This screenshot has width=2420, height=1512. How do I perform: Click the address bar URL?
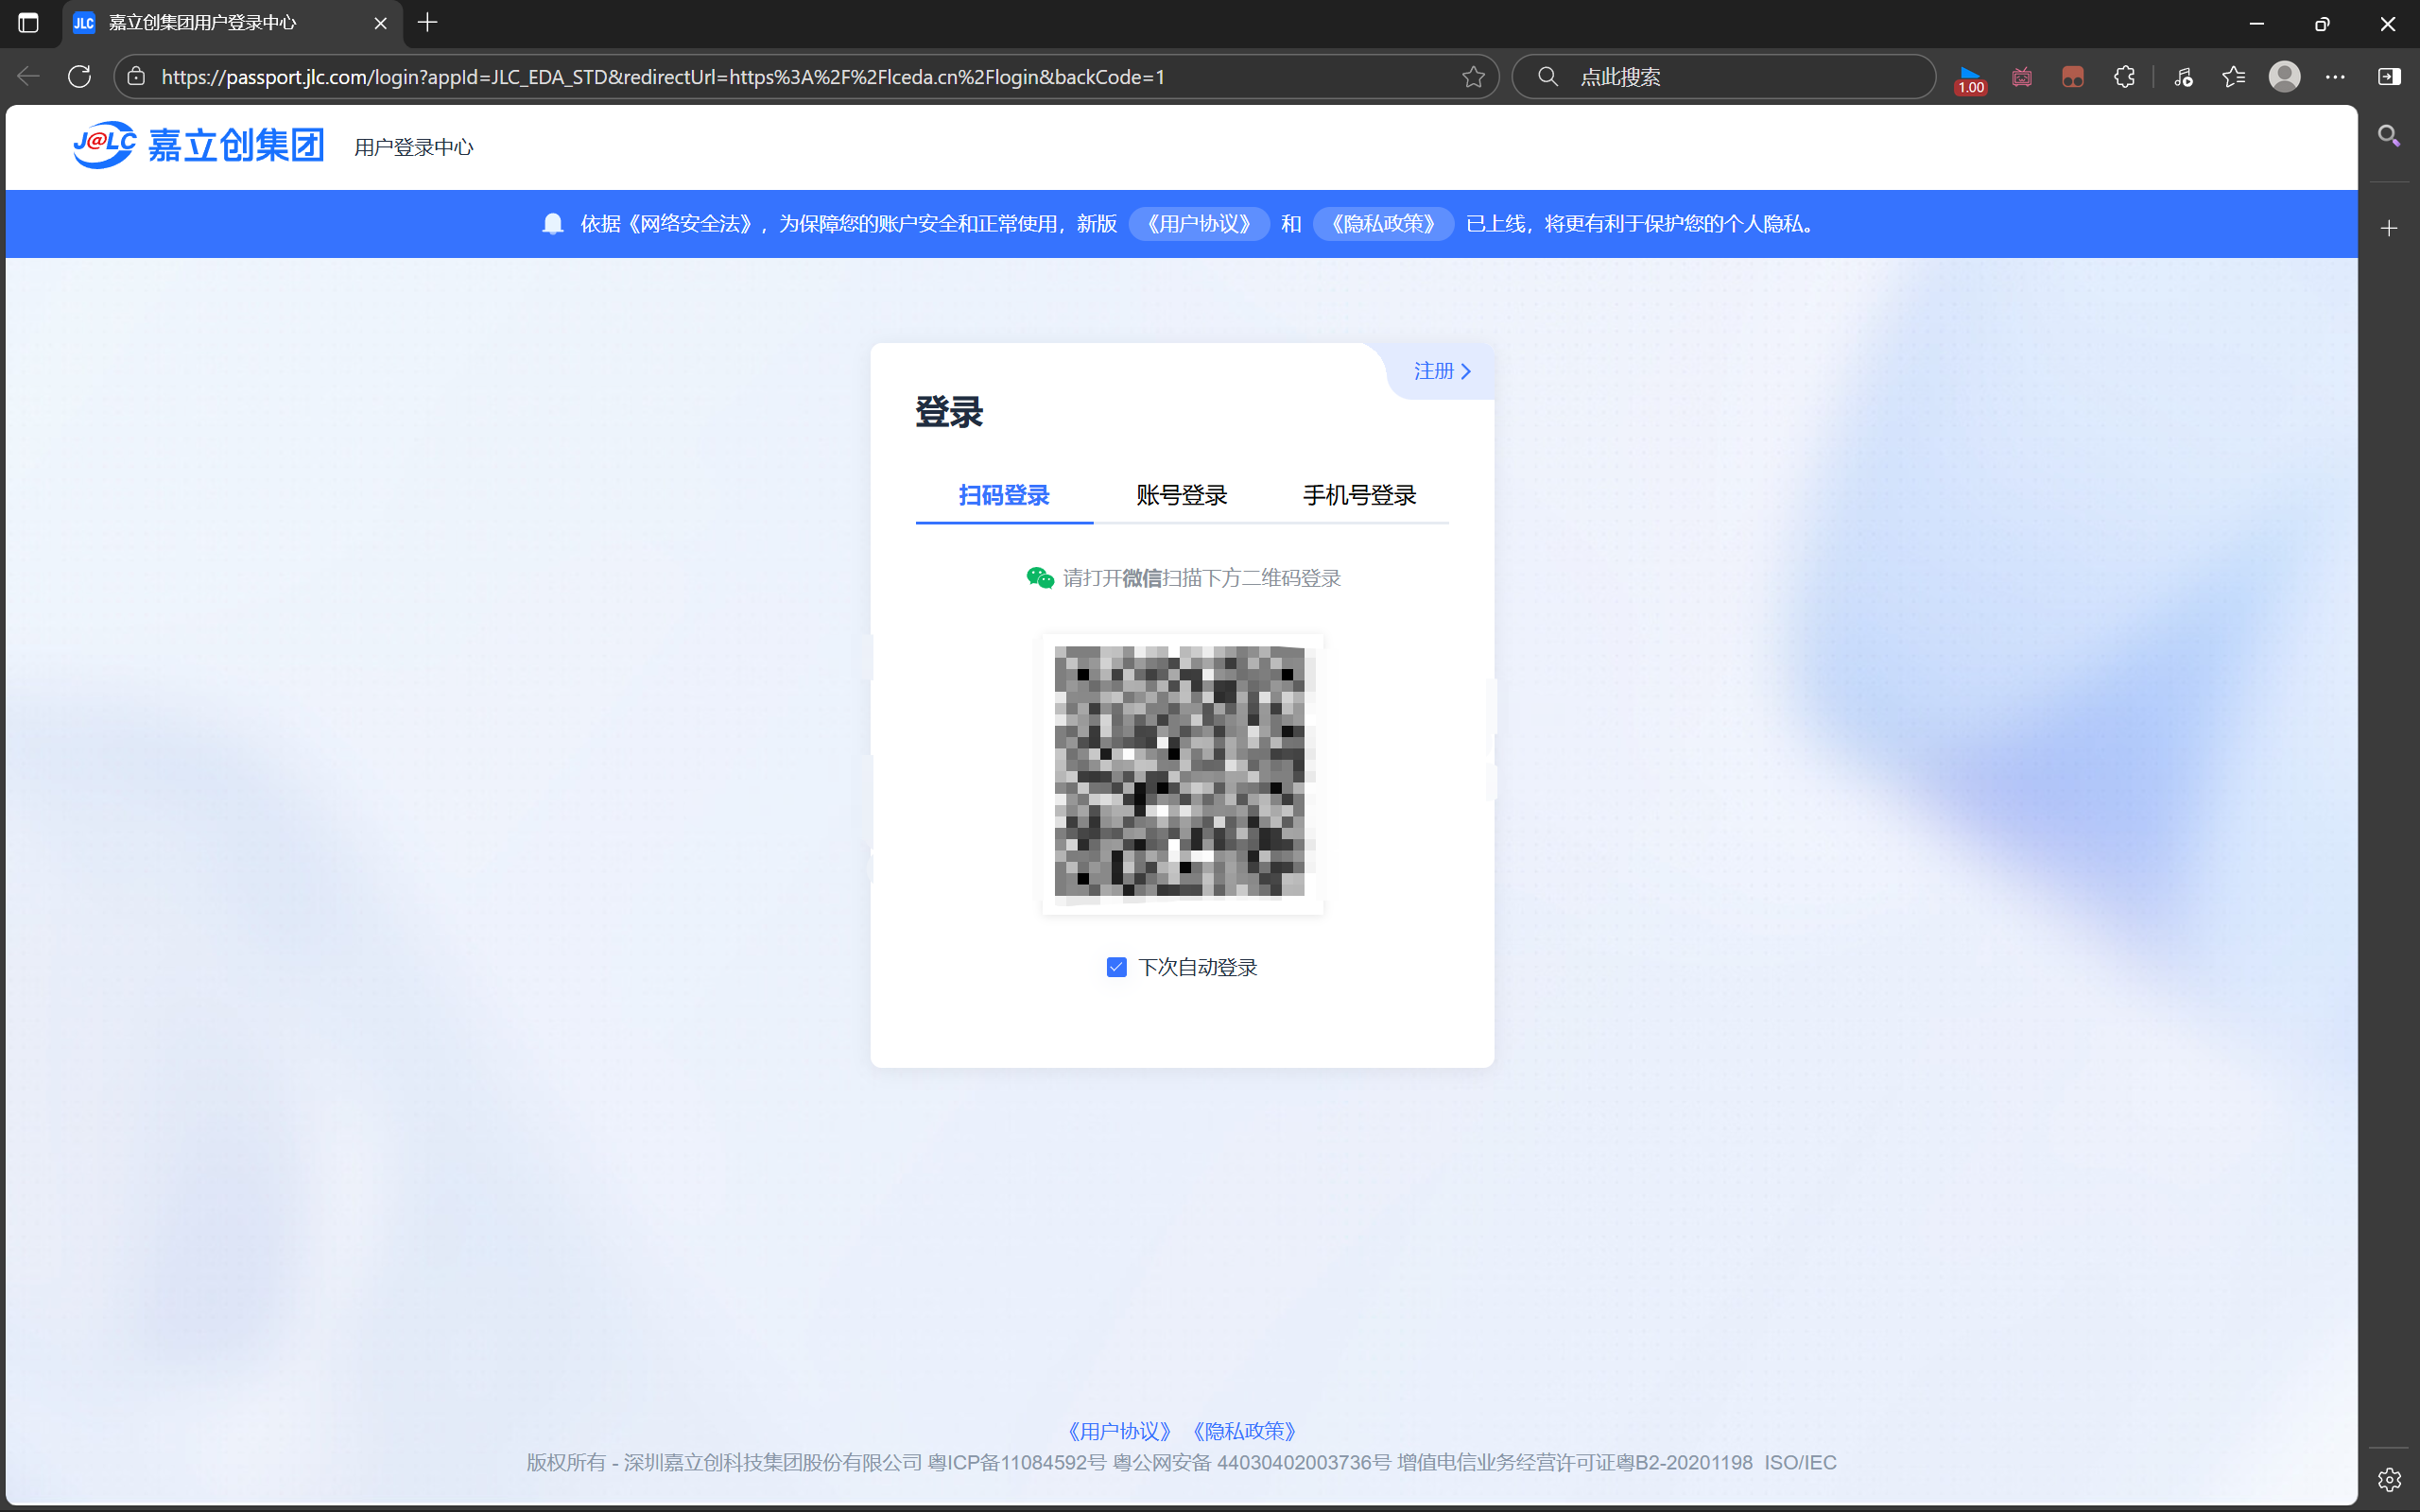pos(663,76)
